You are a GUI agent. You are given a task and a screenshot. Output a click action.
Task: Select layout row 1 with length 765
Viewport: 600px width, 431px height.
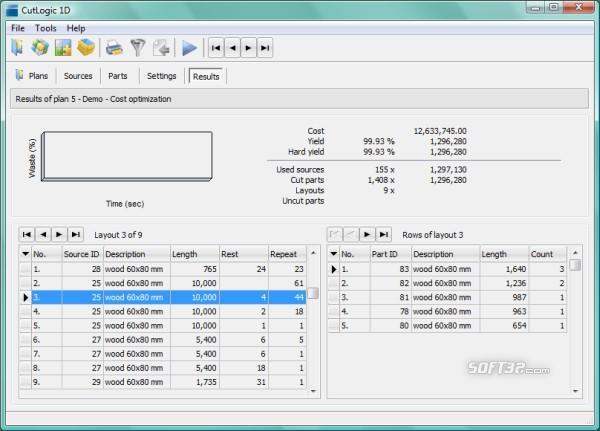(163, 269)
